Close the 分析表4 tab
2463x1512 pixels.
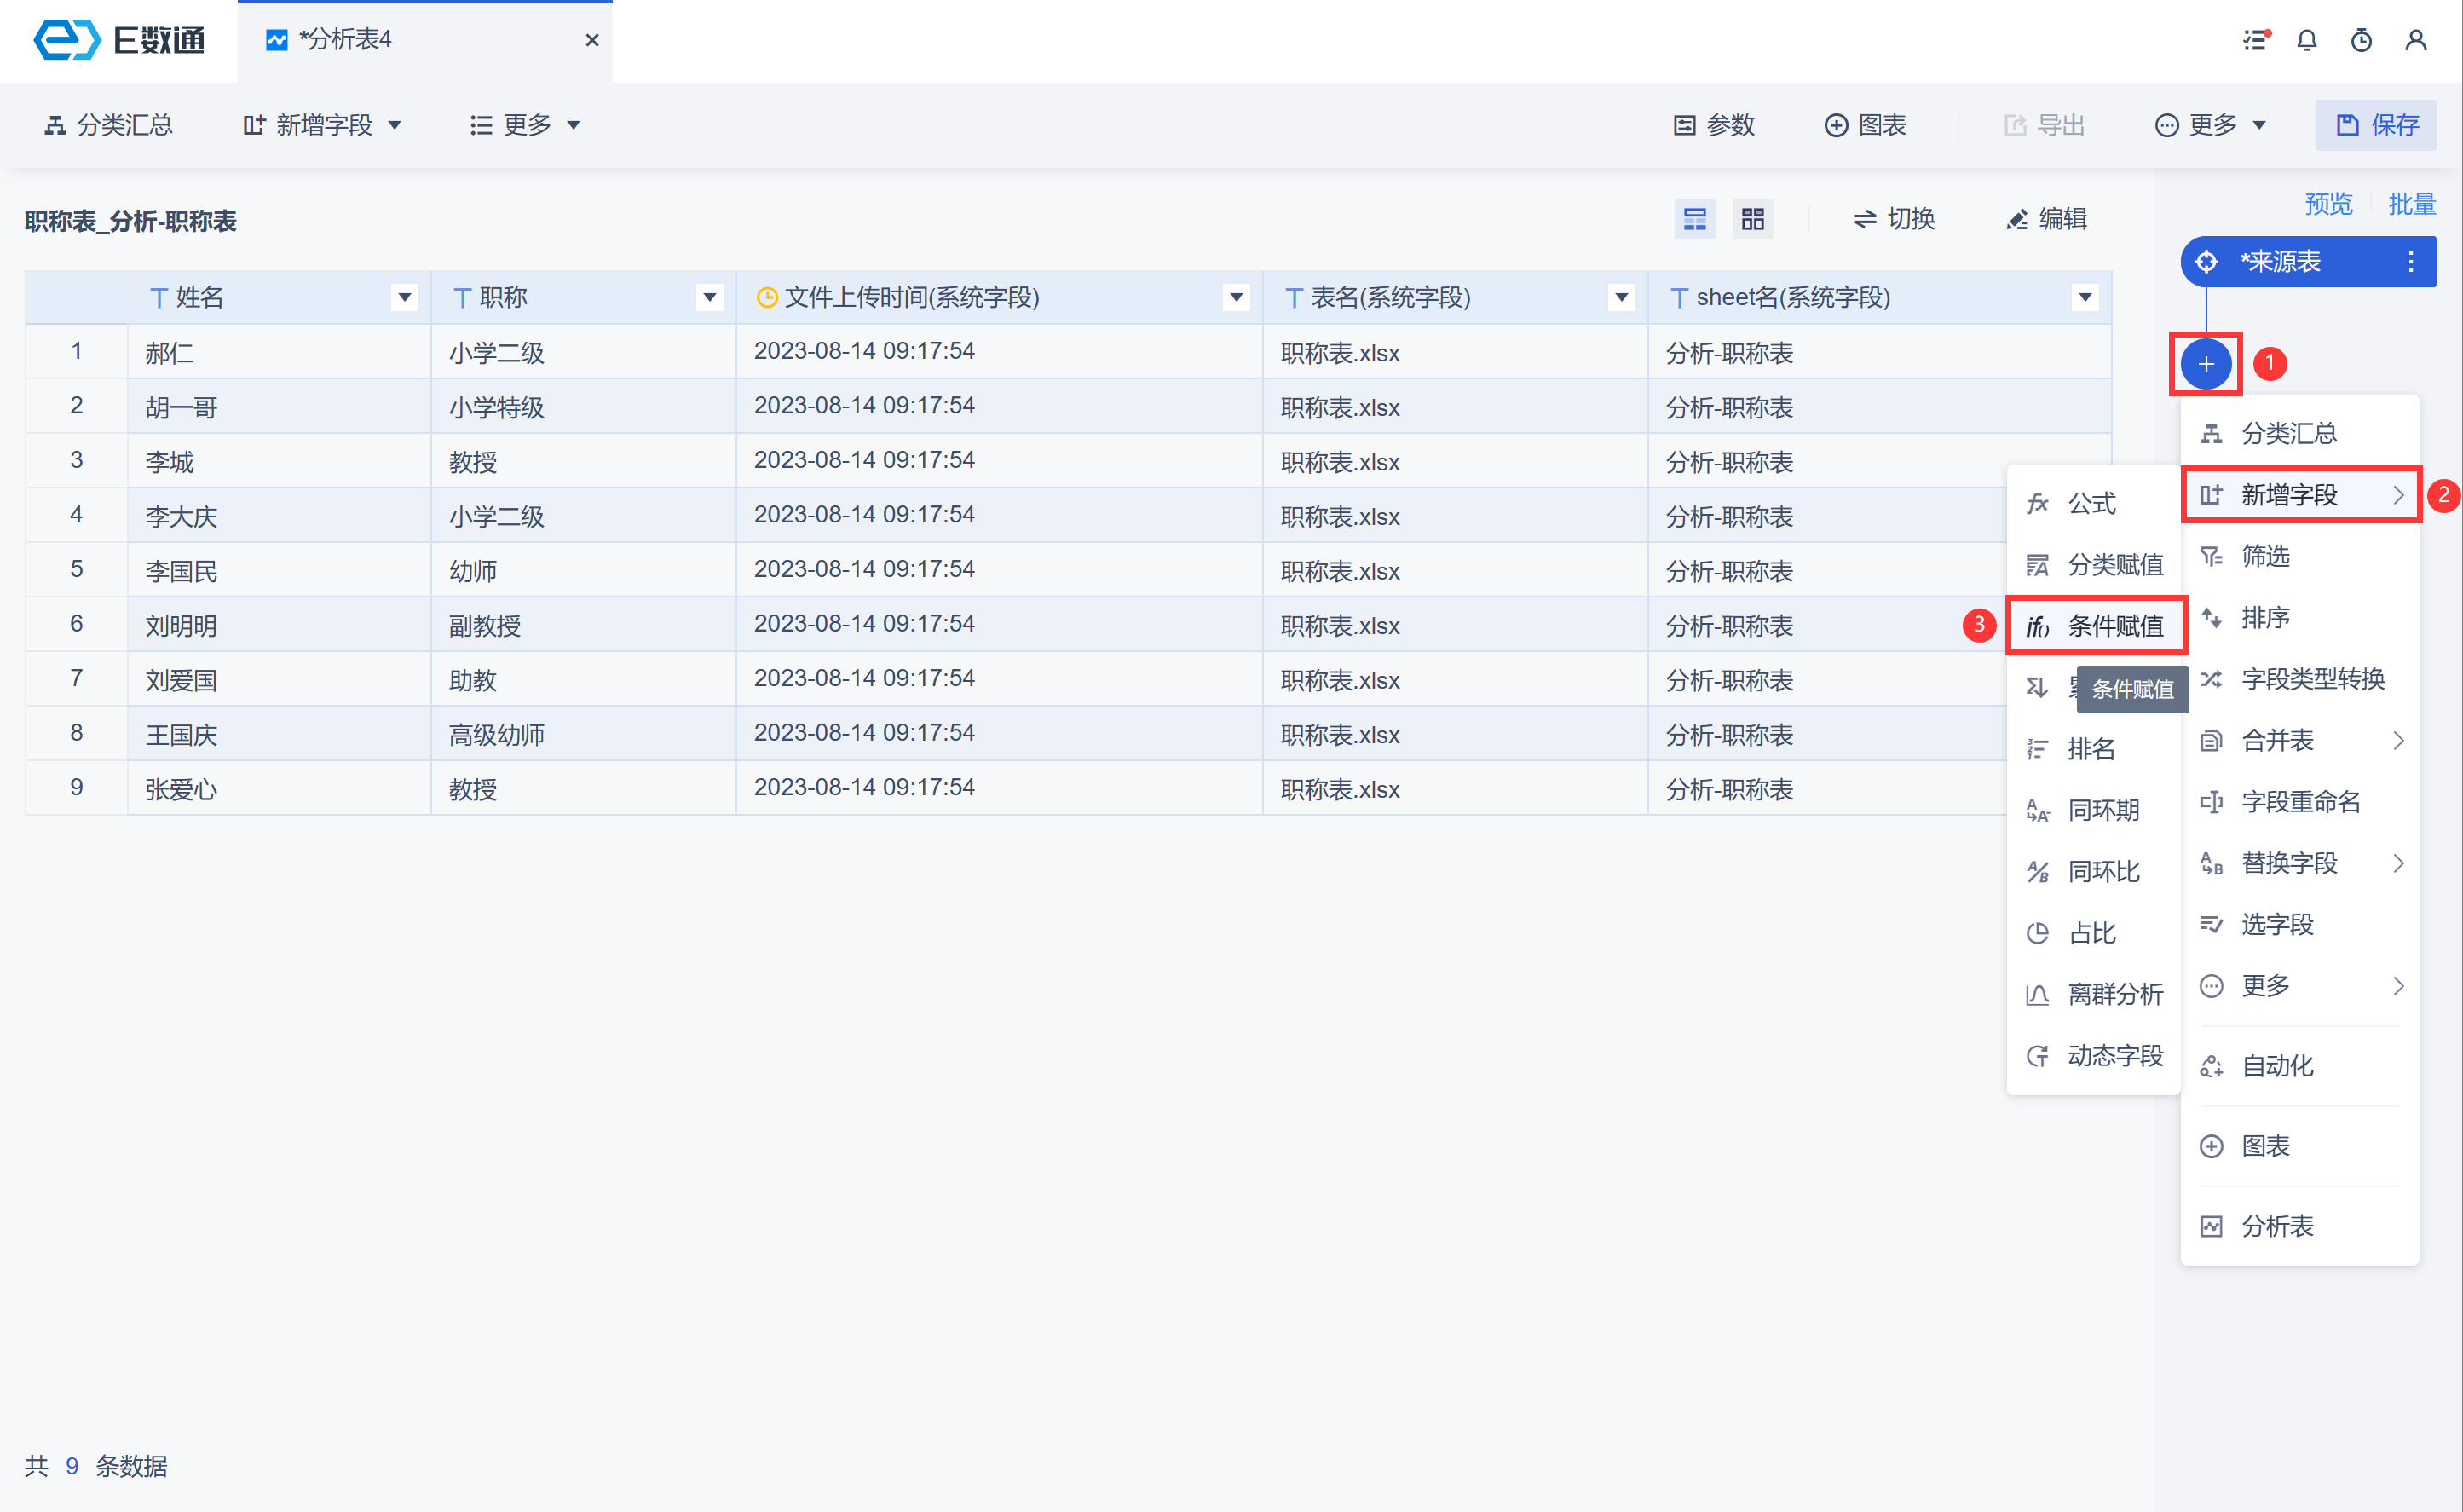pos(592,40)
